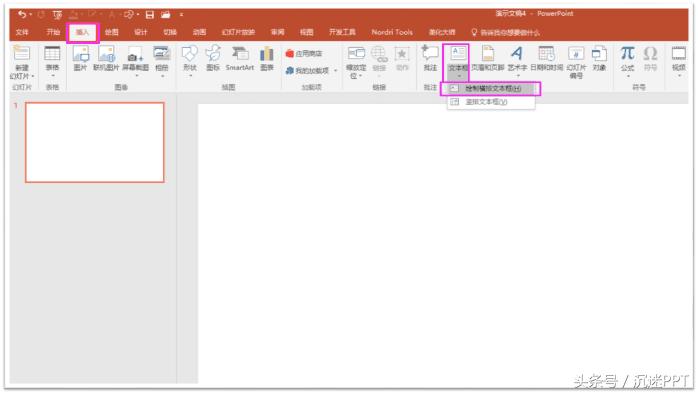Image resolution: width=698 pixels, height=394 pixels.
Task: Expand the Equation dropdown arrow
Action: click(x=628, y=76)
